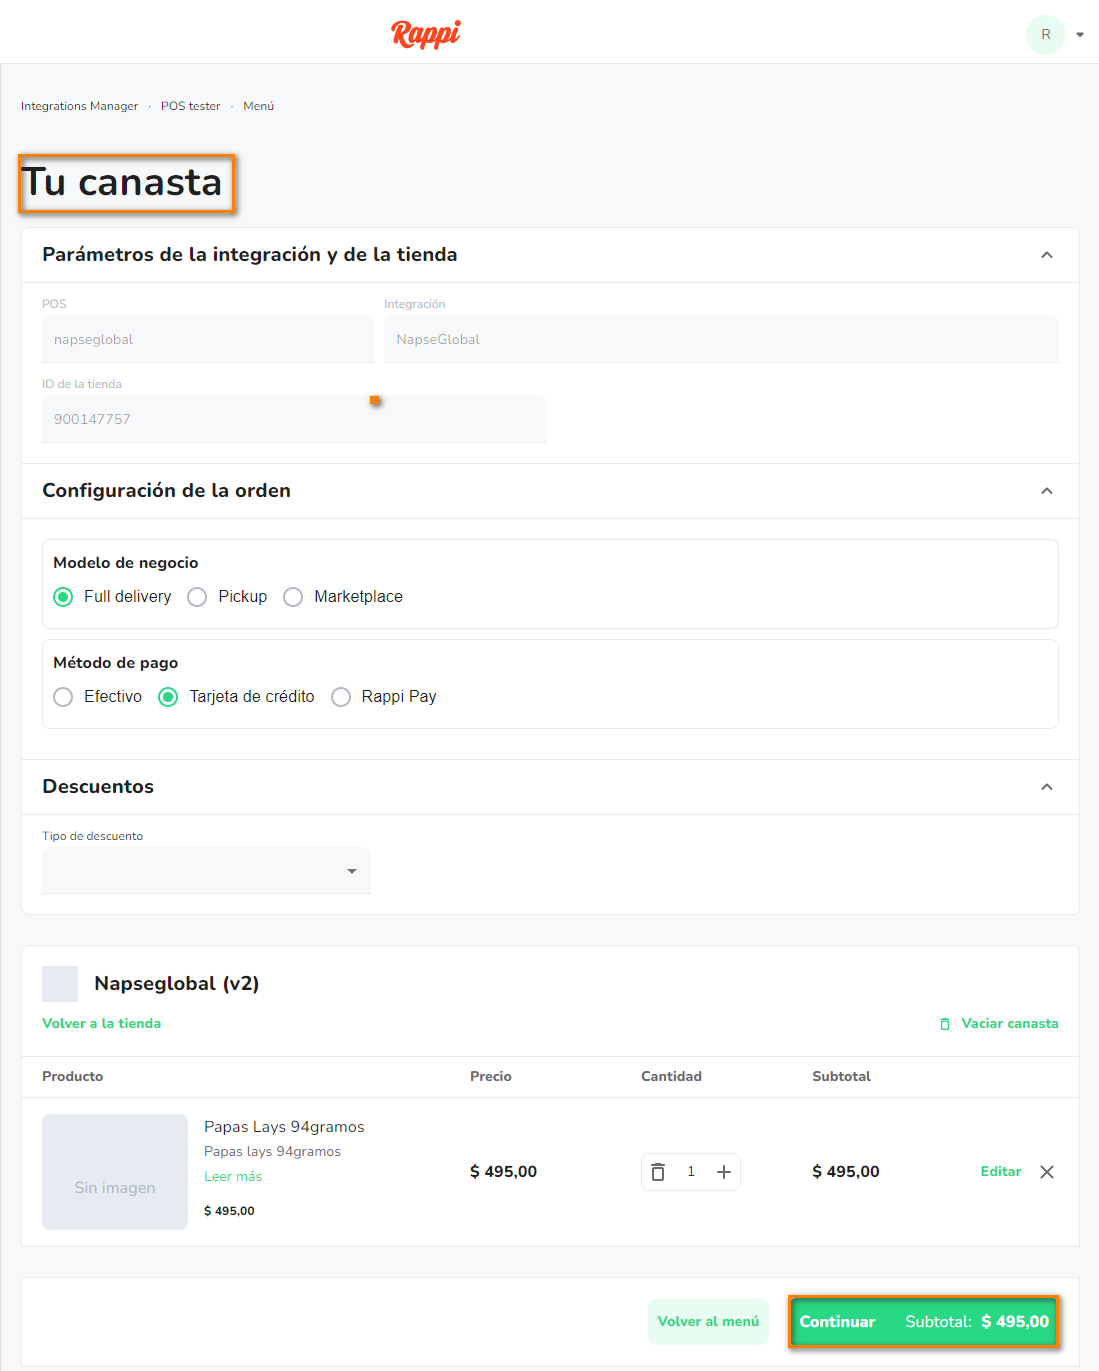Open the Tipo de descuento dropdown
The image size is (1099, 1371).
pyautogui.click(x=206, y=871)
